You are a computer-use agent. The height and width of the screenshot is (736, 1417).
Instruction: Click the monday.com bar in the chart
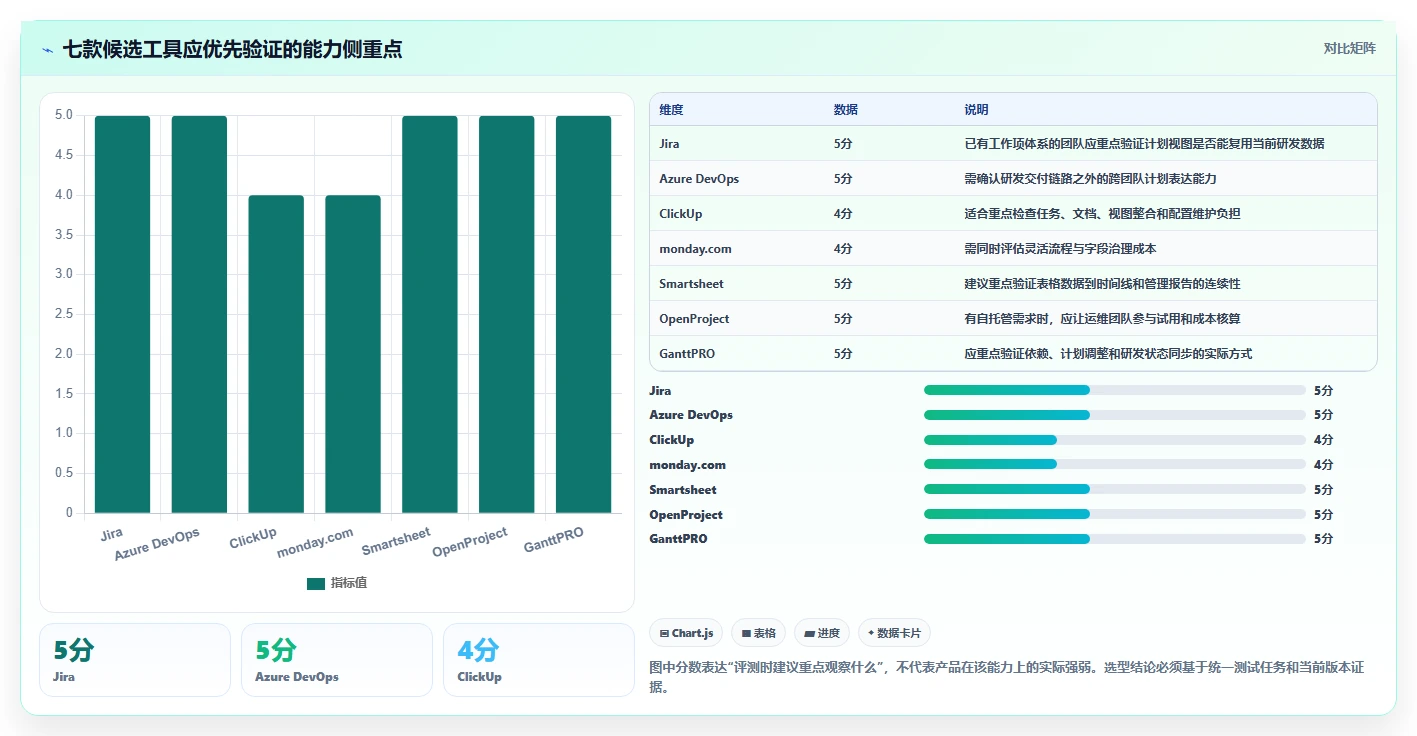pos(353,354)
